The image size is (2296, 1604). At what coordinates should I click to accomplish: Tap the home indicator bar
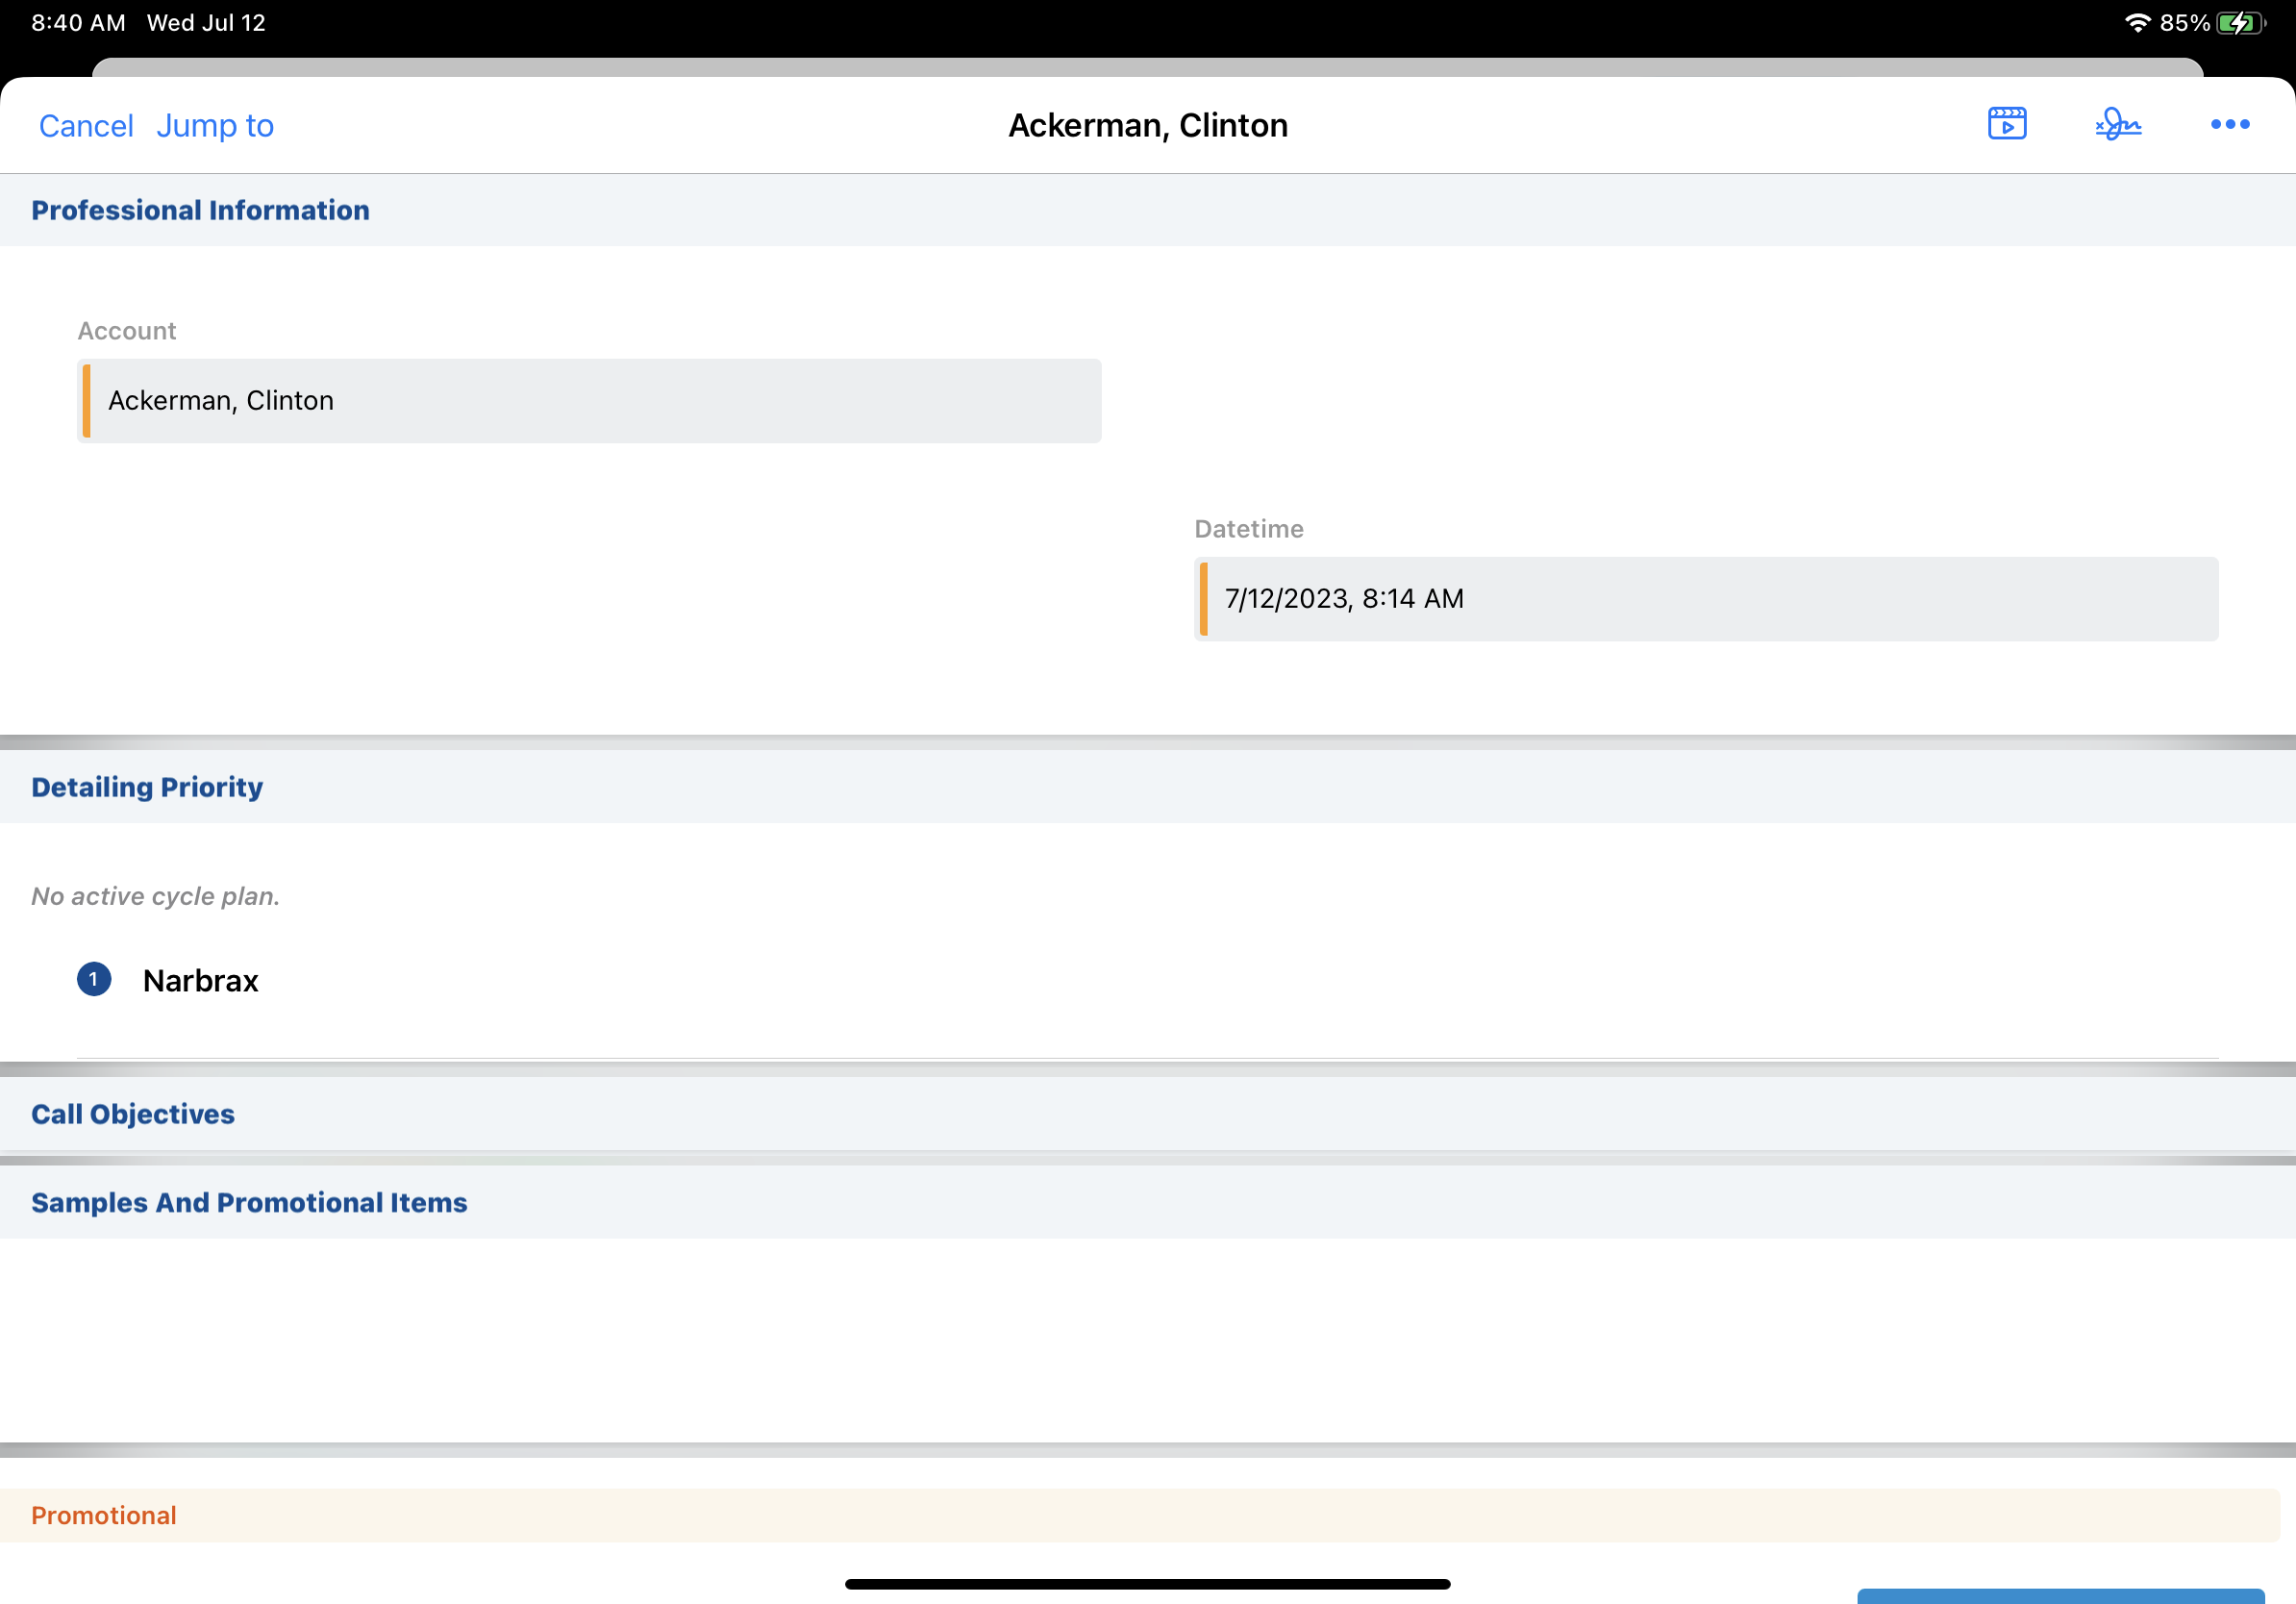(1147, 1584)
